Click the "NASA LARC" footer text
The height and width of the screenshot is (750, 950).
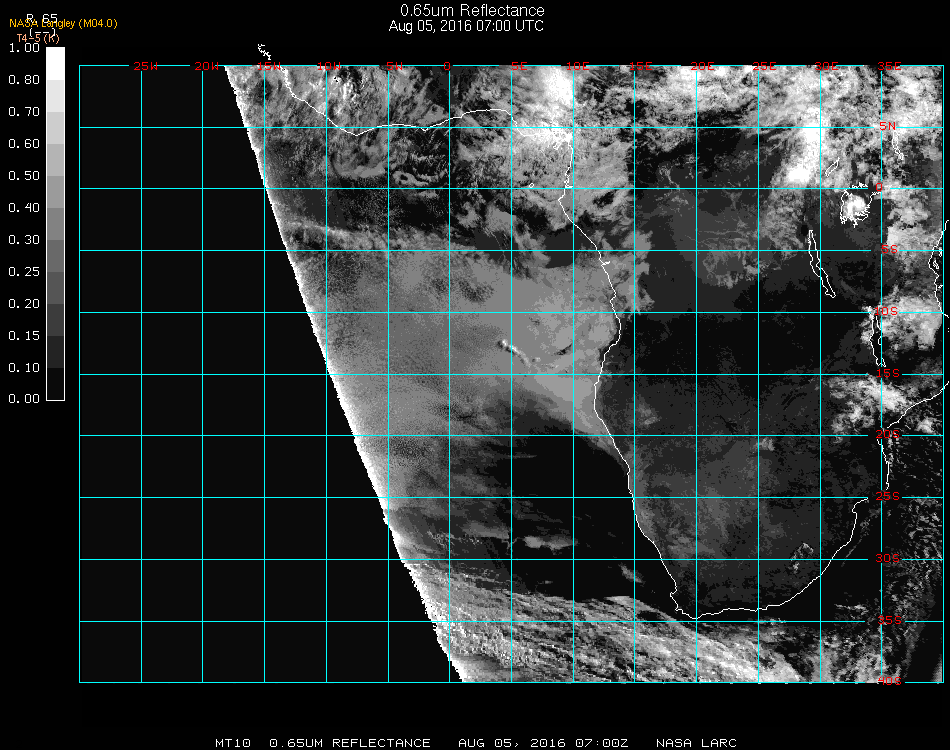(696, 743)
